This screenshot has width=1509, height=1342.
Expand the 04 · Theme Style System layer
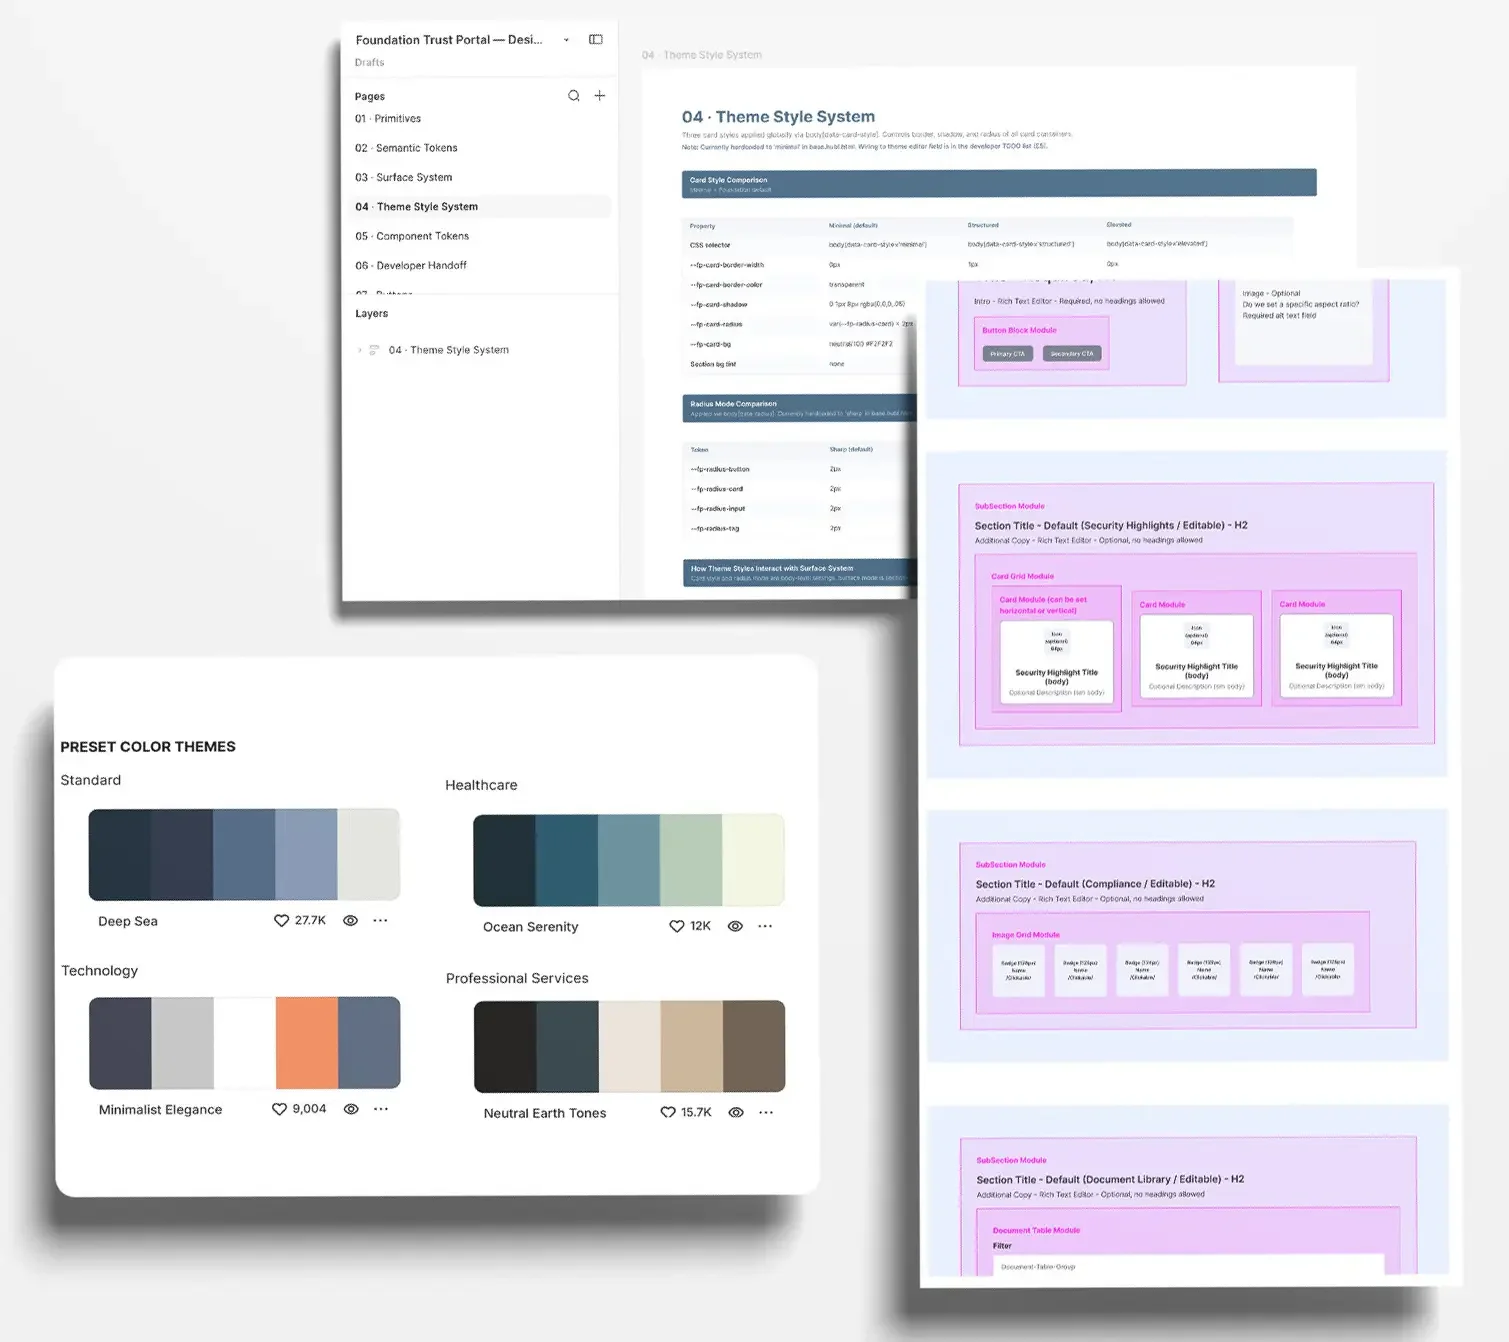[x=360, y=351]
